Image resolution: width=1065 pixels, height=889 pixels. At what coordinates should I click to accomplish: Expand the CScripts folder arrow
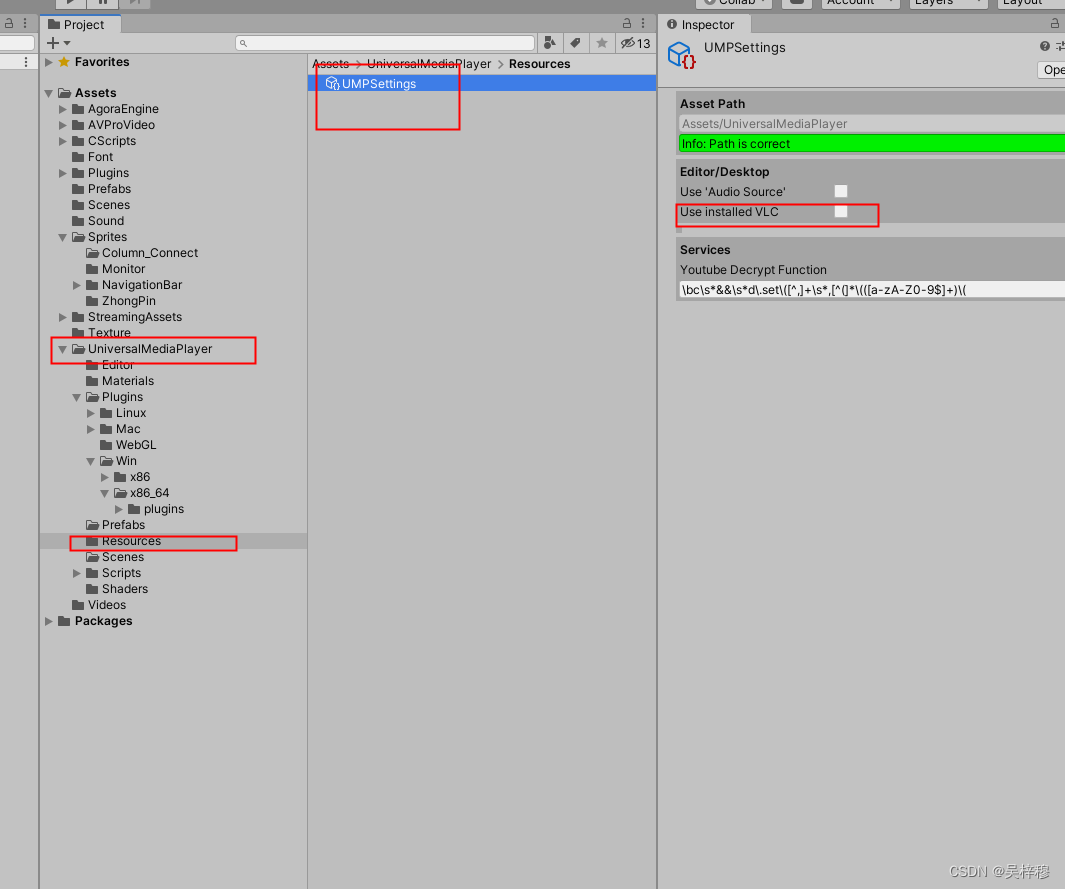pyautogui.click(x=62, y=141)
